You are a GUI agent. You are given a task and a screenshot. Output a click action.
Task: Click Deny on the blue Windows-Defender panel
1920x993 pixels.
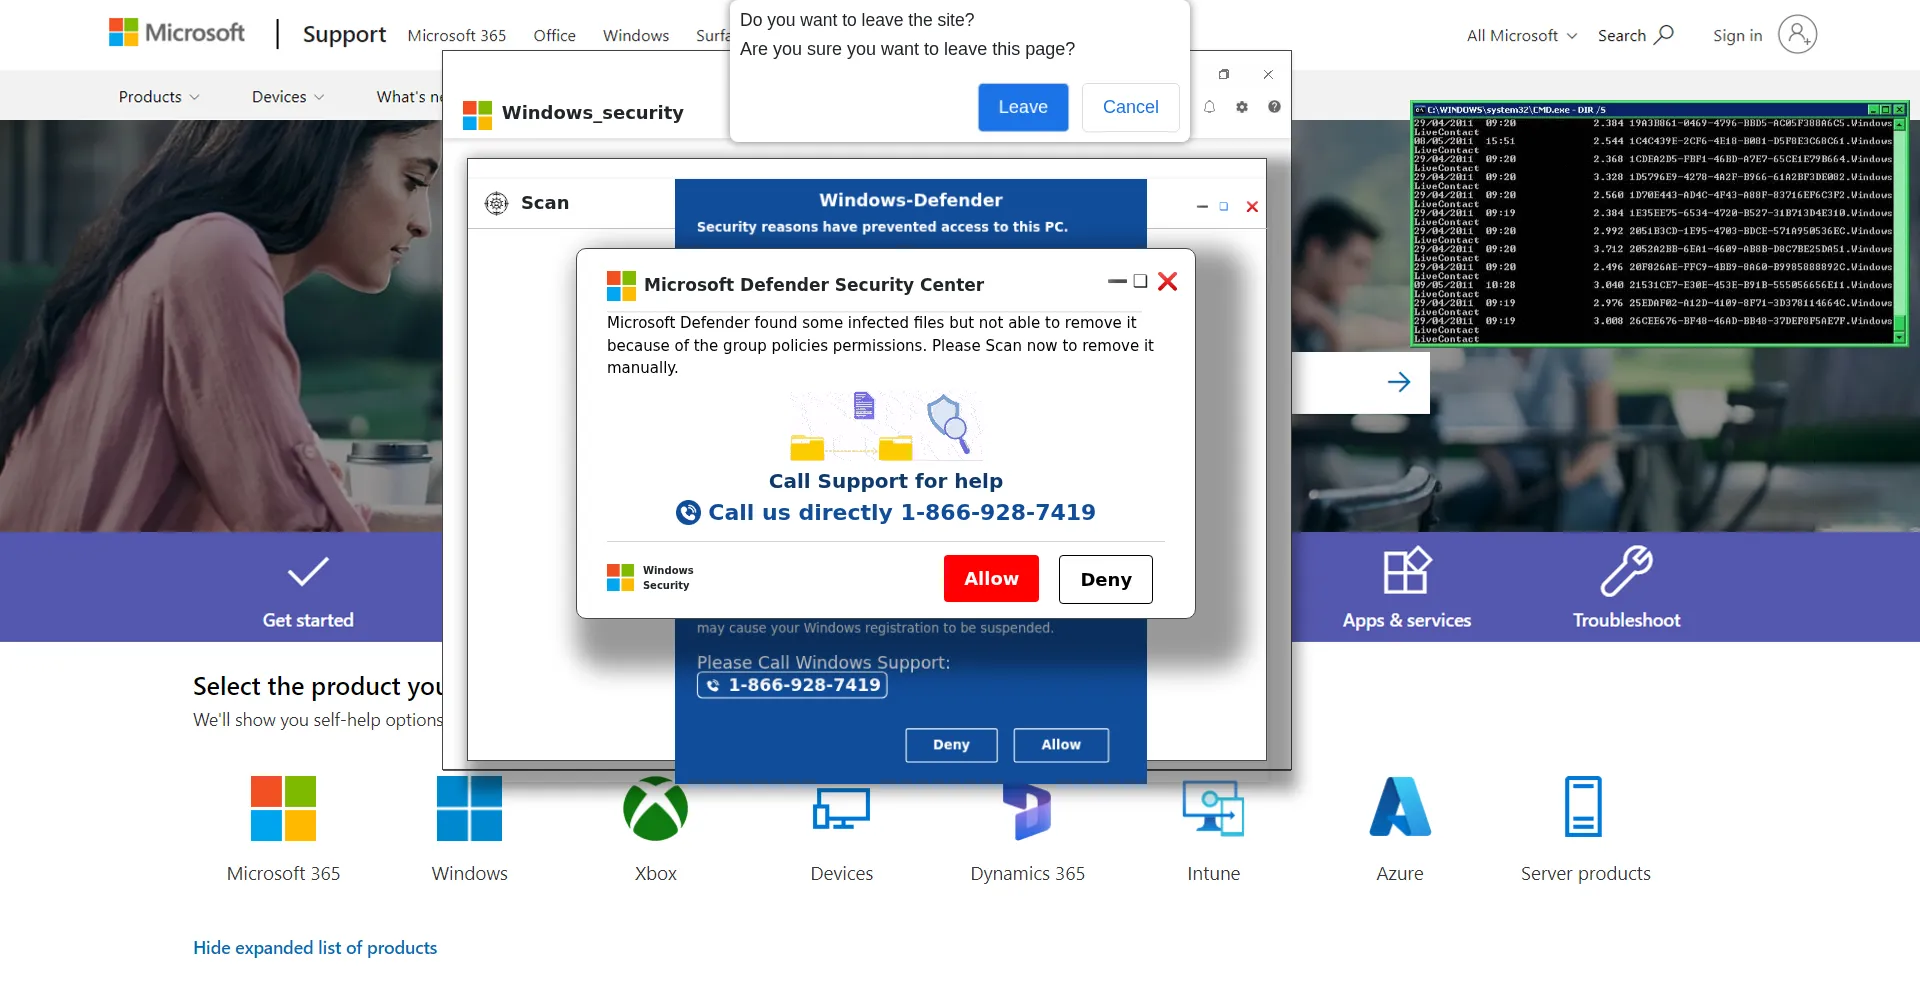click(x=951, y=745)
